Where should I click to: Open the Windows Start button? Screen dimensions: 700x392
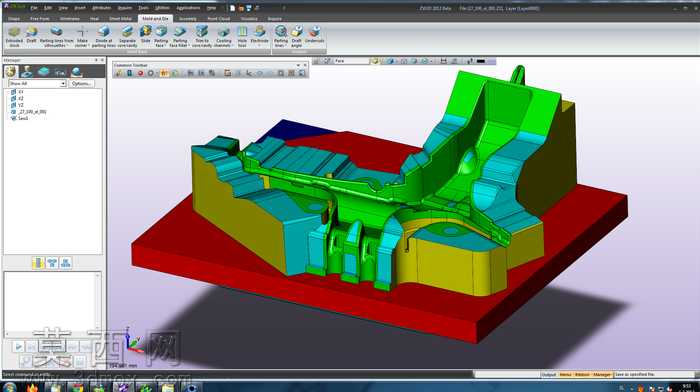[9, 387]
